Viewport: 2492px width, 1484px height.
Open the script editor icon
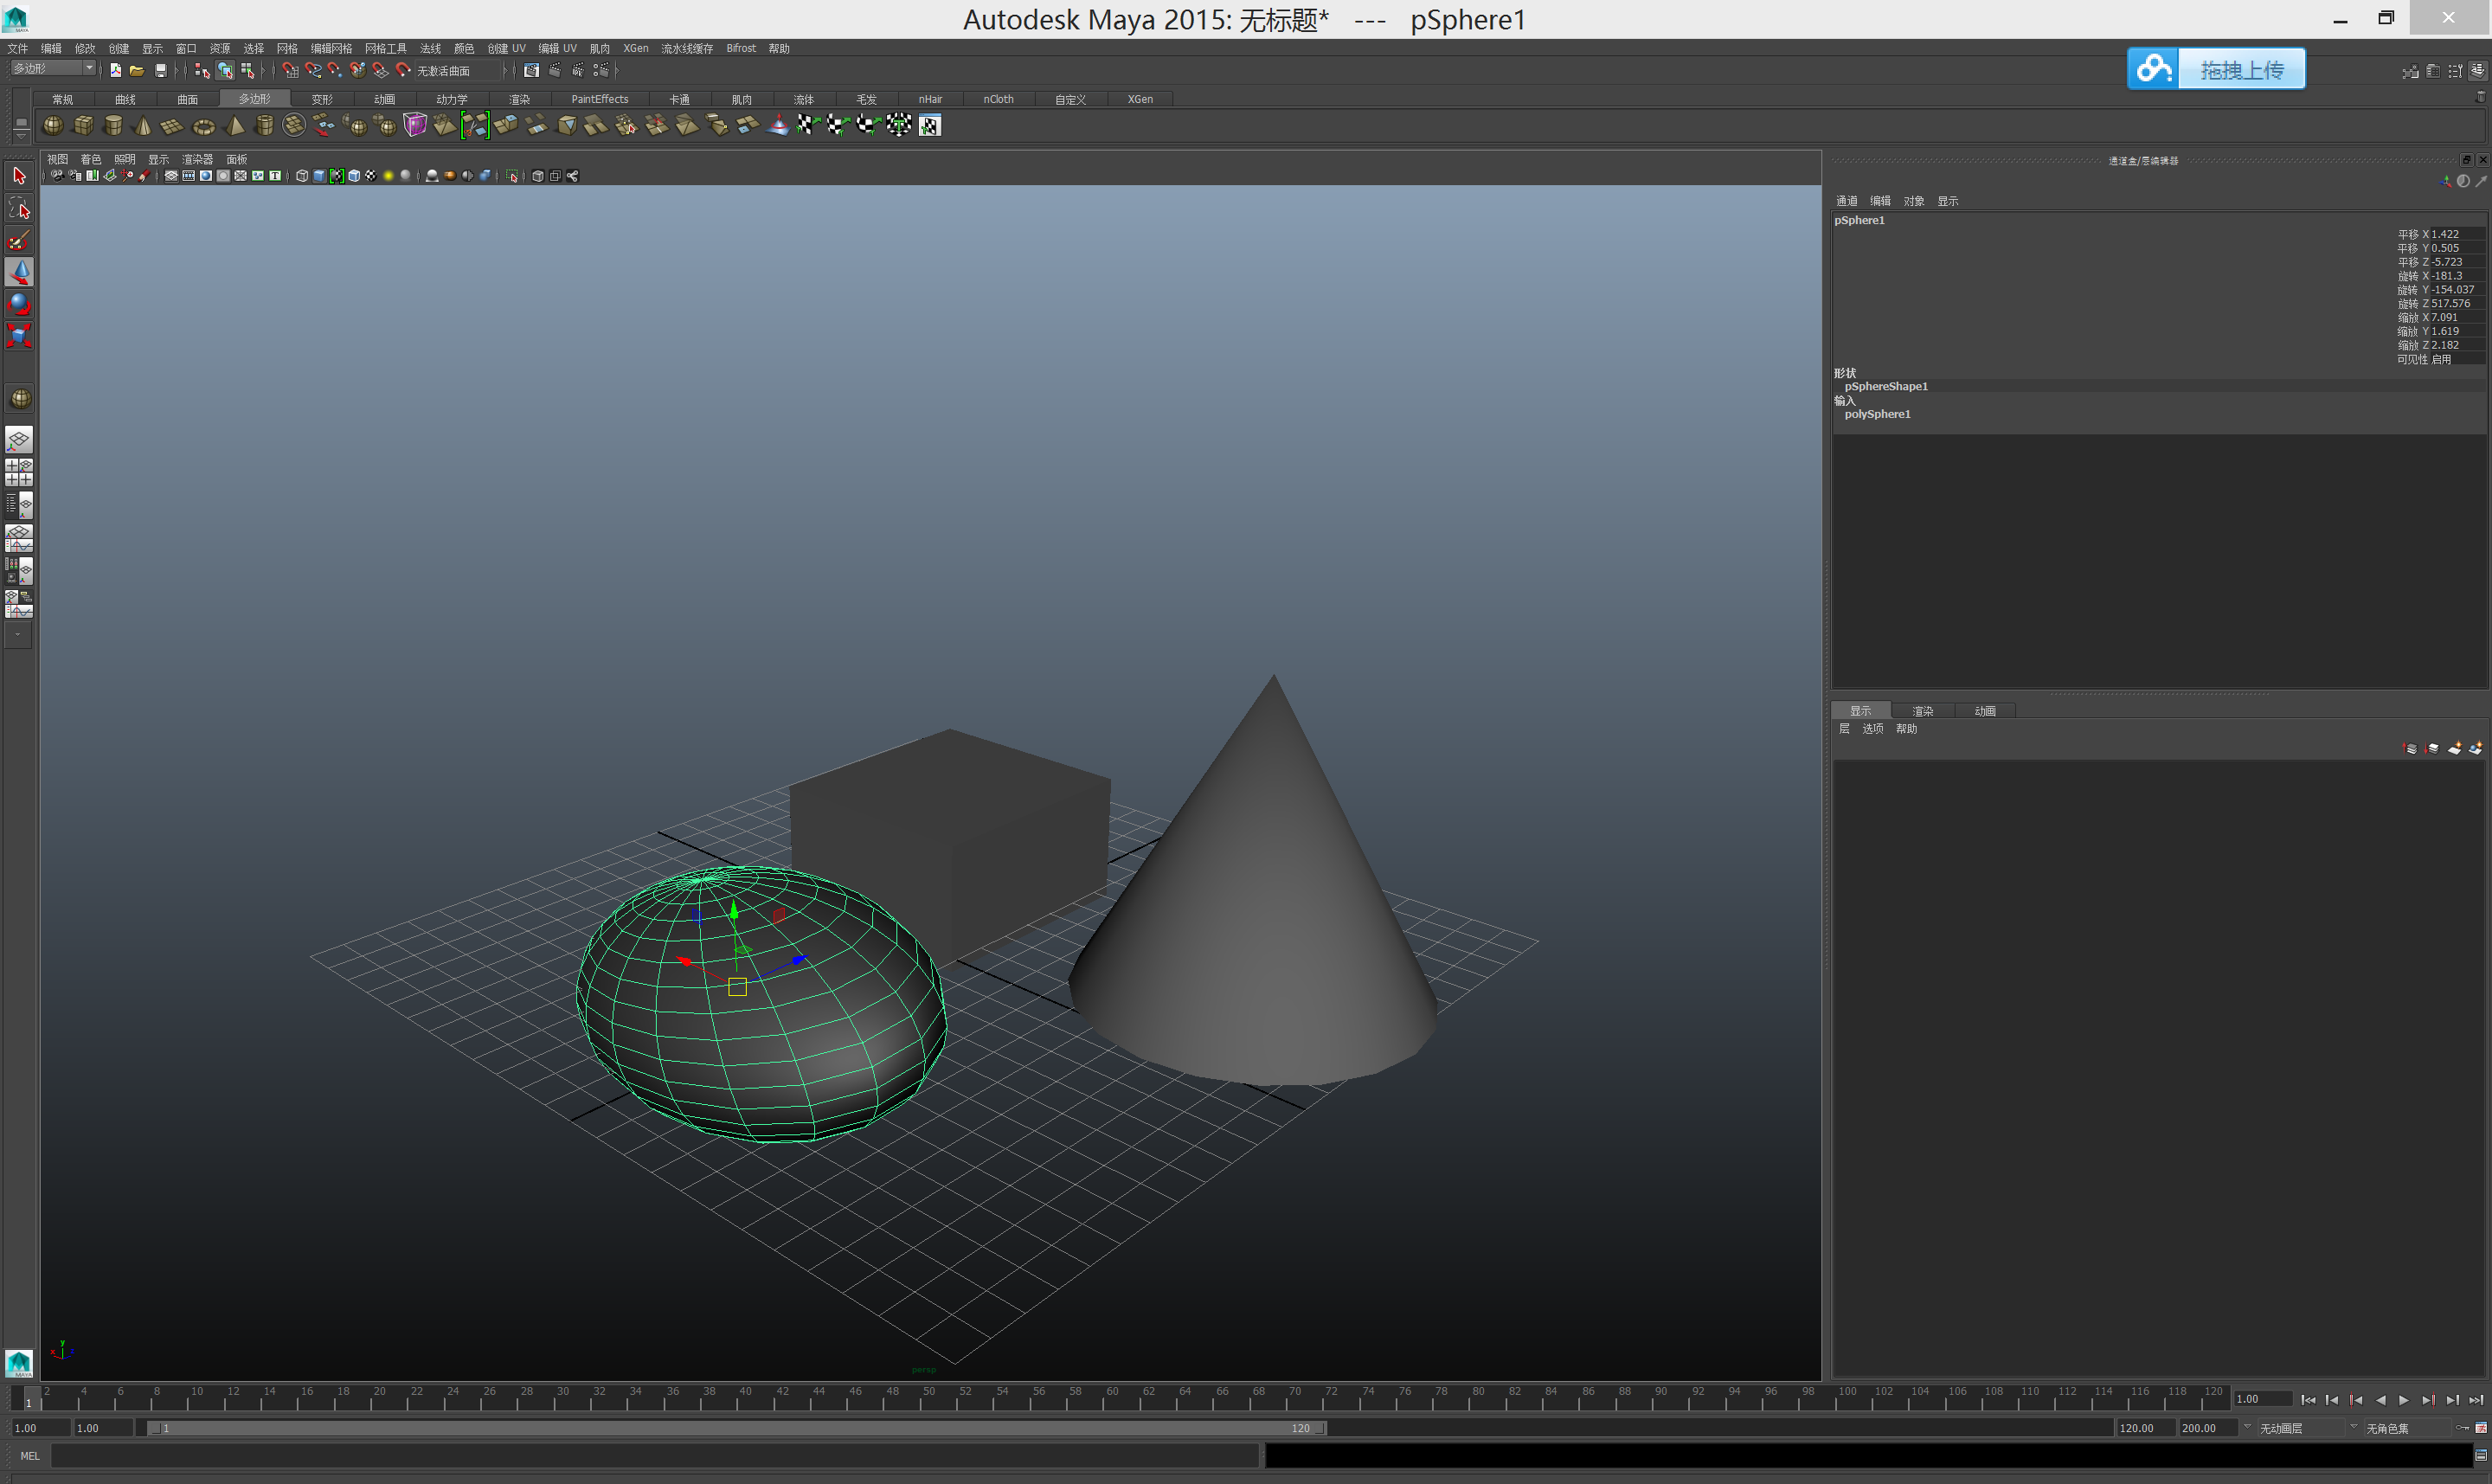pyautogui.click(x=2481, y=1456)
